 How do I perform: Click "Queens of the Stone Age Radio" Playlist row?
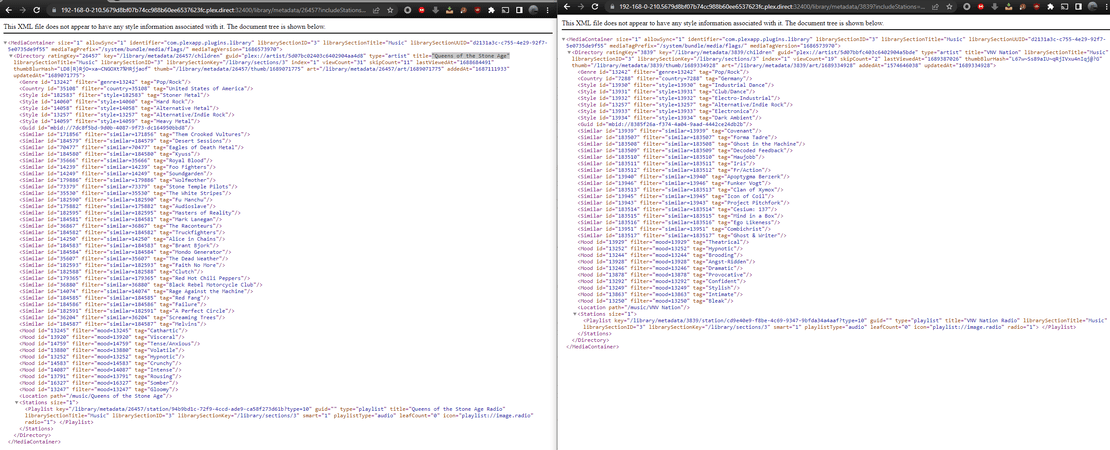point(281,415)
